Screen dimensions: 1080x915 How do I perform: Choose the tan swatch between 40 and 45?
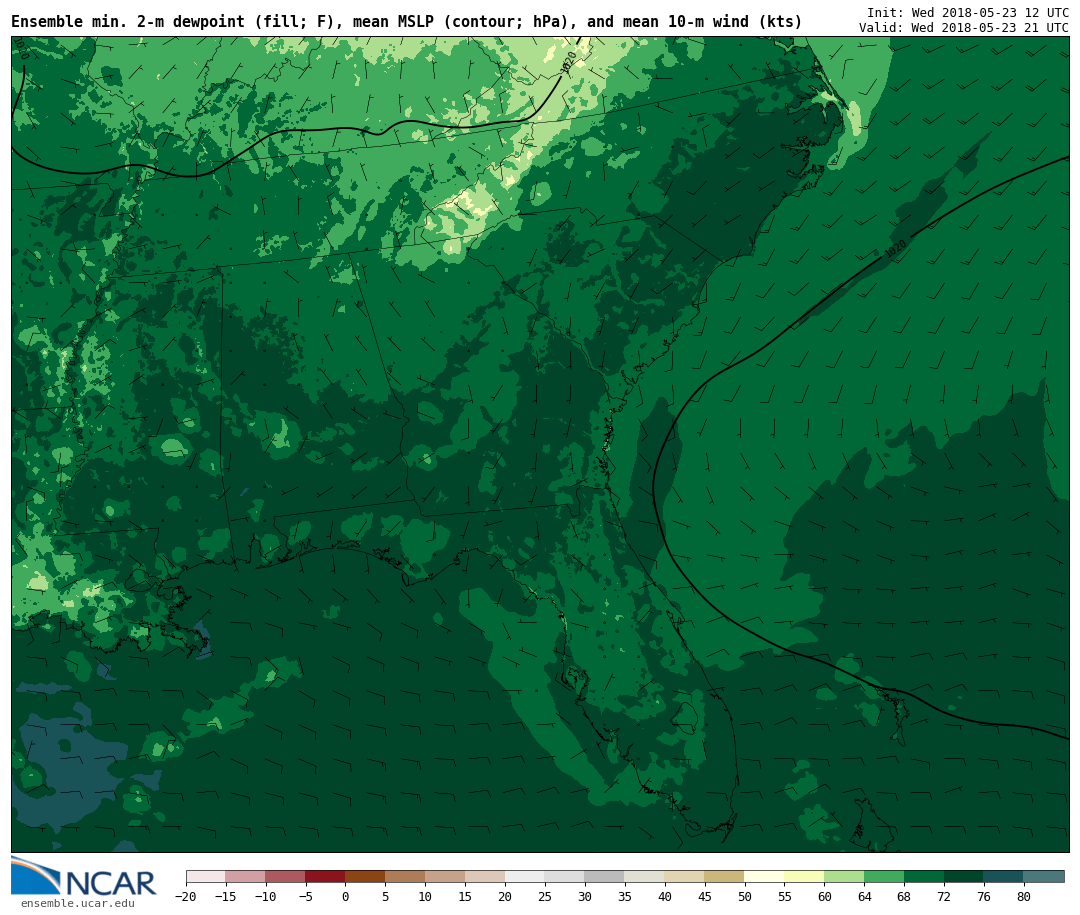(x=684, y=877)
